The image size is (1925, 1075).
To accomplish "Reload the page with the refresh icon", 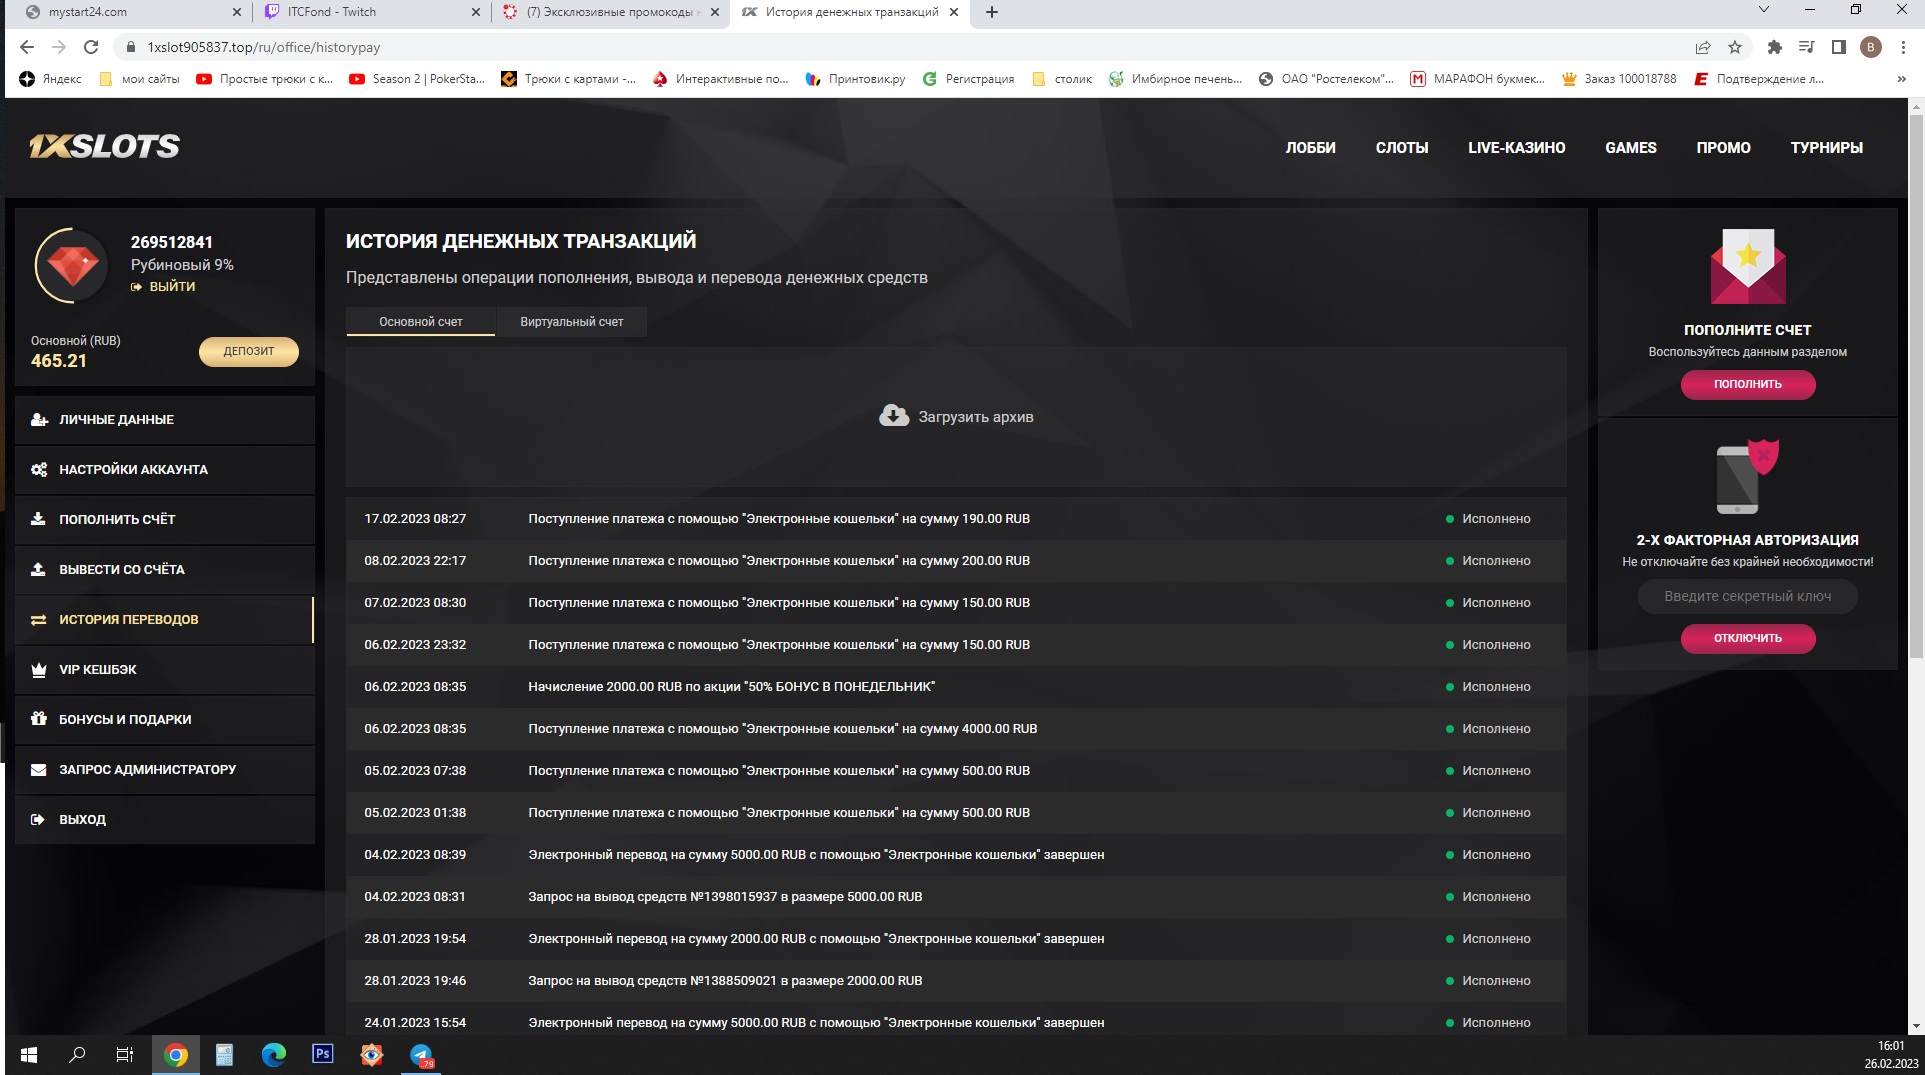I will (x=91, y=47).
